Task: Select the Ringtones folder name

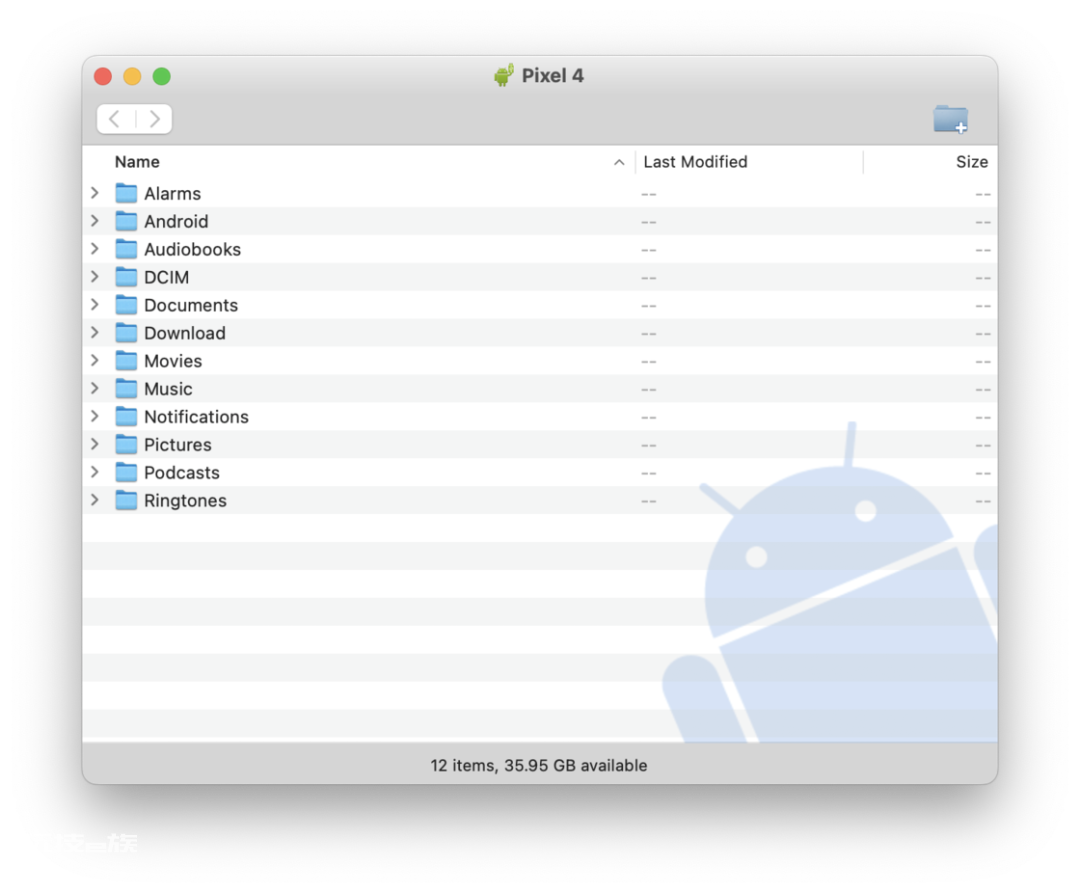Action: [185, 501]
